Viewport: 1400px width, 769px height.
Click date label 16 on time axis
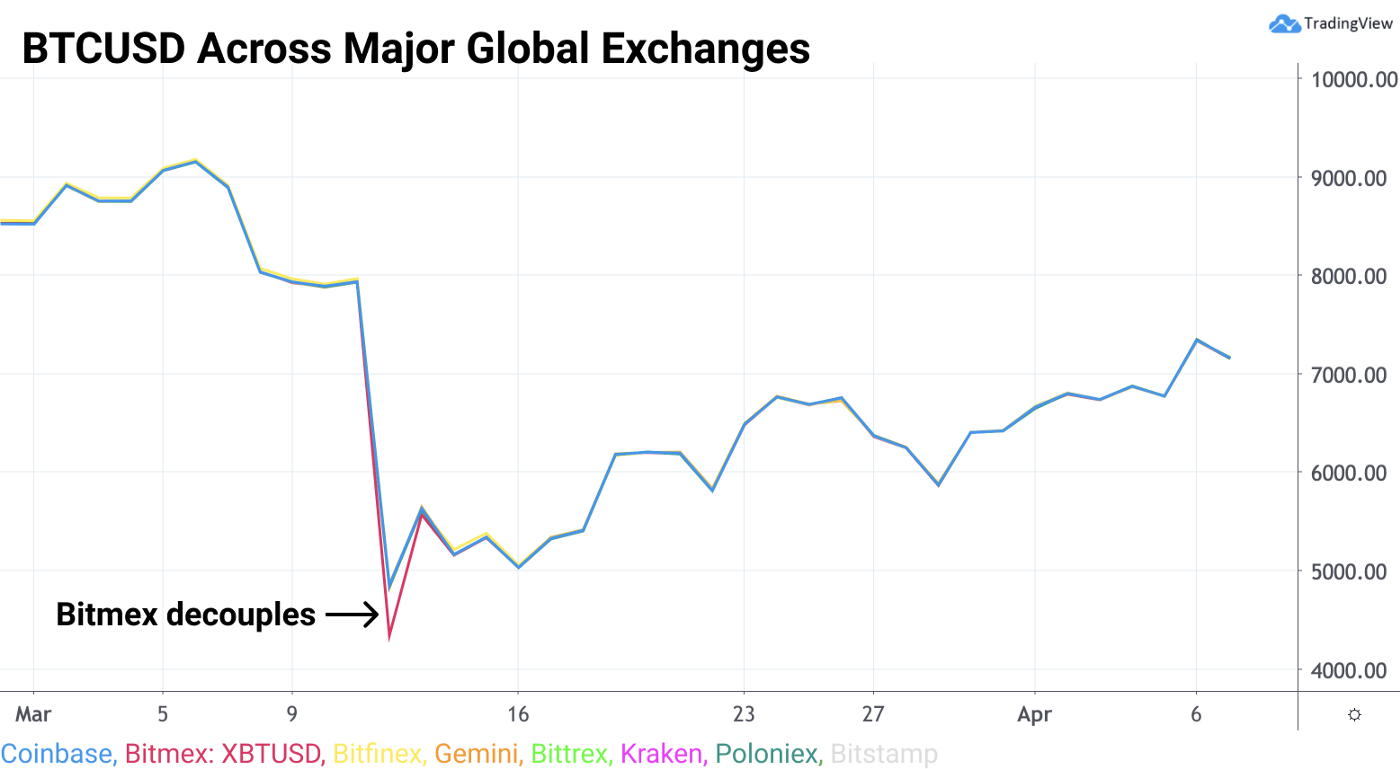517,714
